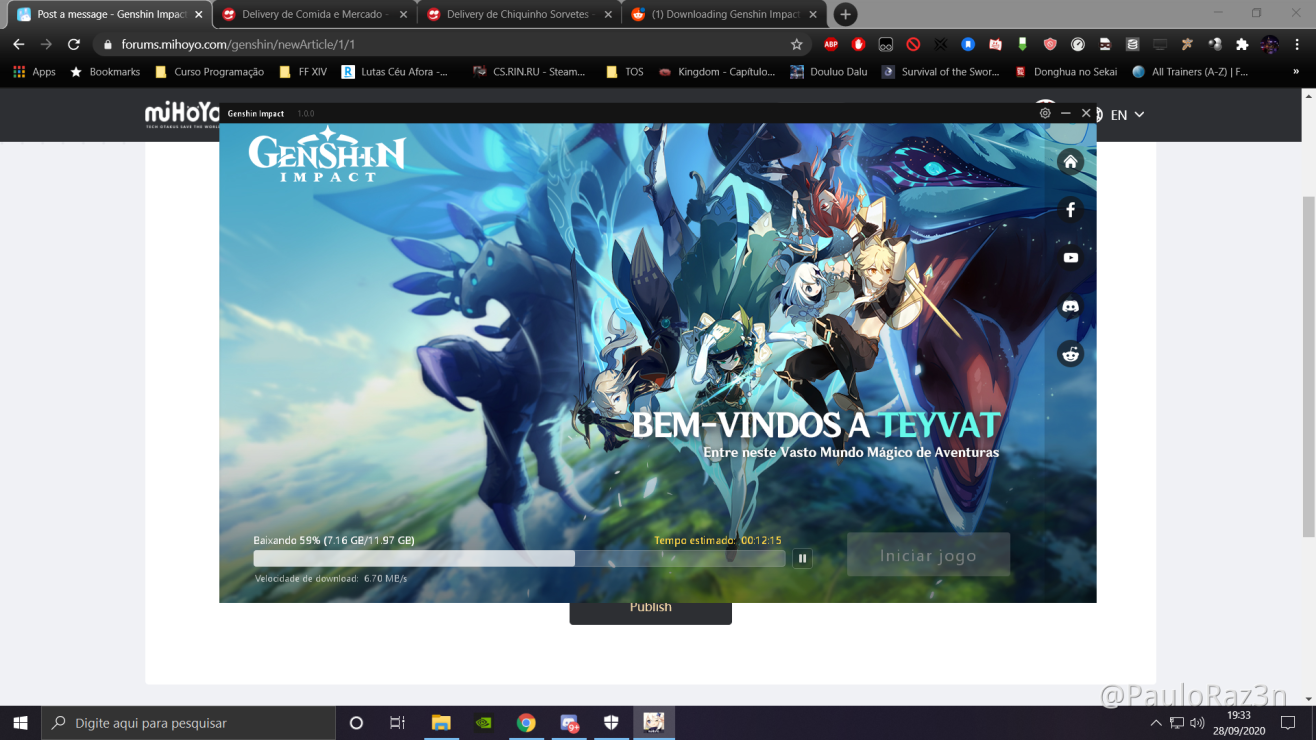Open Genshin Impact launcher taskbar icon
1316x740 pixels.
tap(654, 722)
